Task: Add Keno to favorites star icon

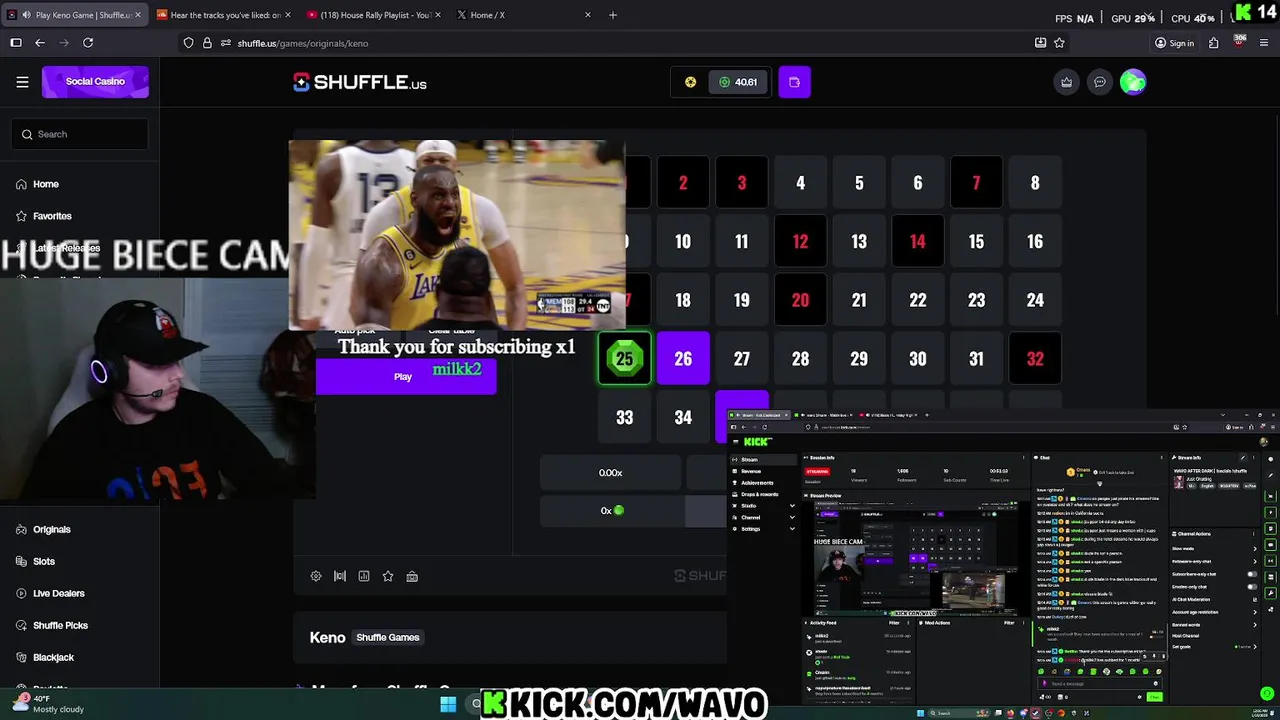Action: click(x=388, y=576)
